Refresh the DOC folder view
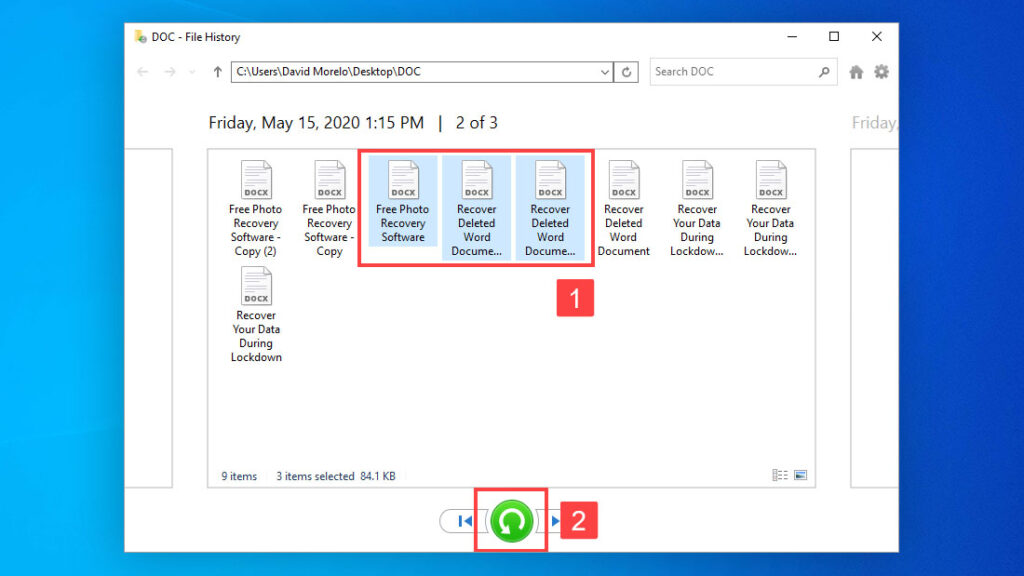Viewport: 1024px width, 576px height. click(627, 71)
